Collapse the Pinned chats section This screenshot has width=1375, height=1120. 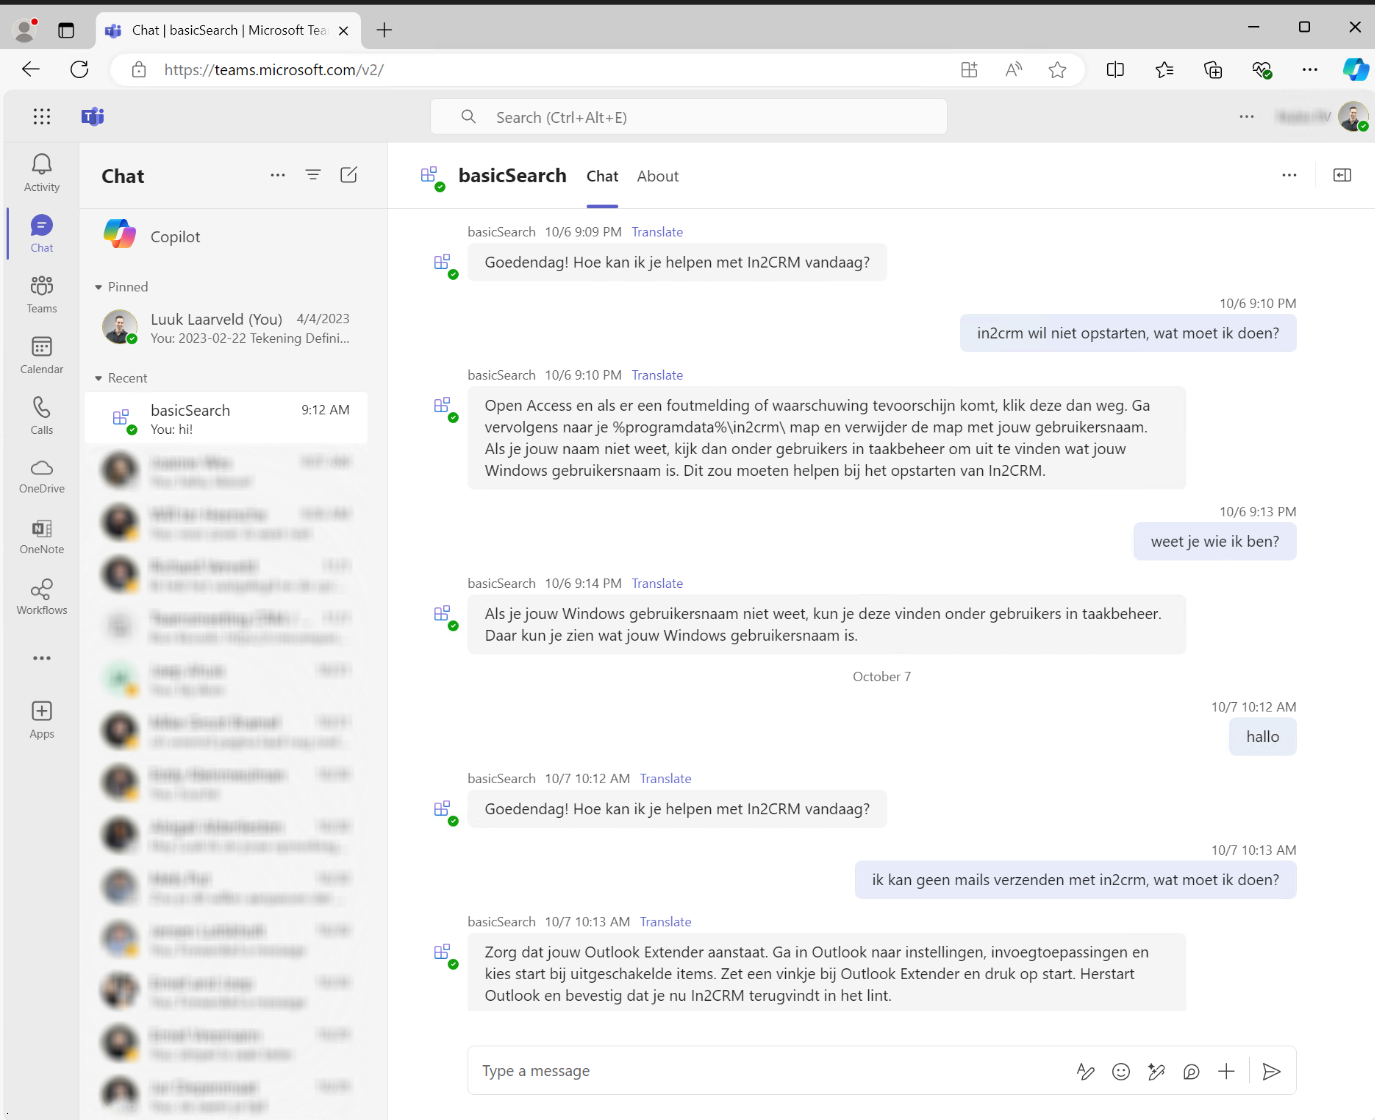click(121, 287)
